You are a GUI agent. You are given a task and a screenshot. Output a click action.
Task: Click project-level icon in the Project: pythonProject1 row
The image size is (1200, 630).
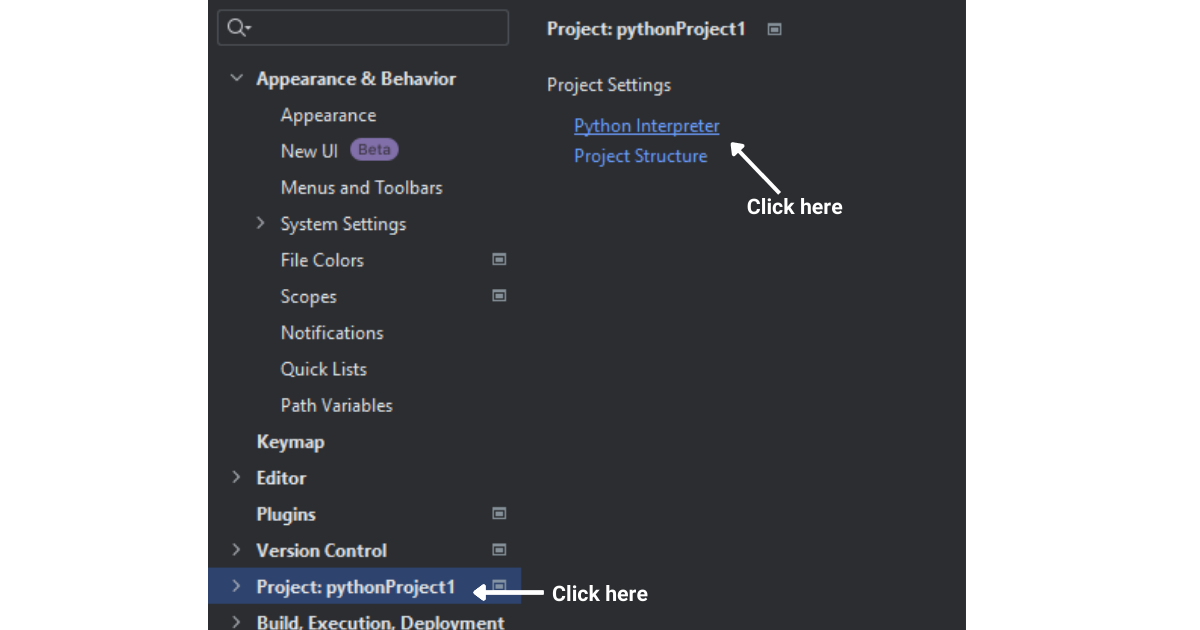[499, 586]
